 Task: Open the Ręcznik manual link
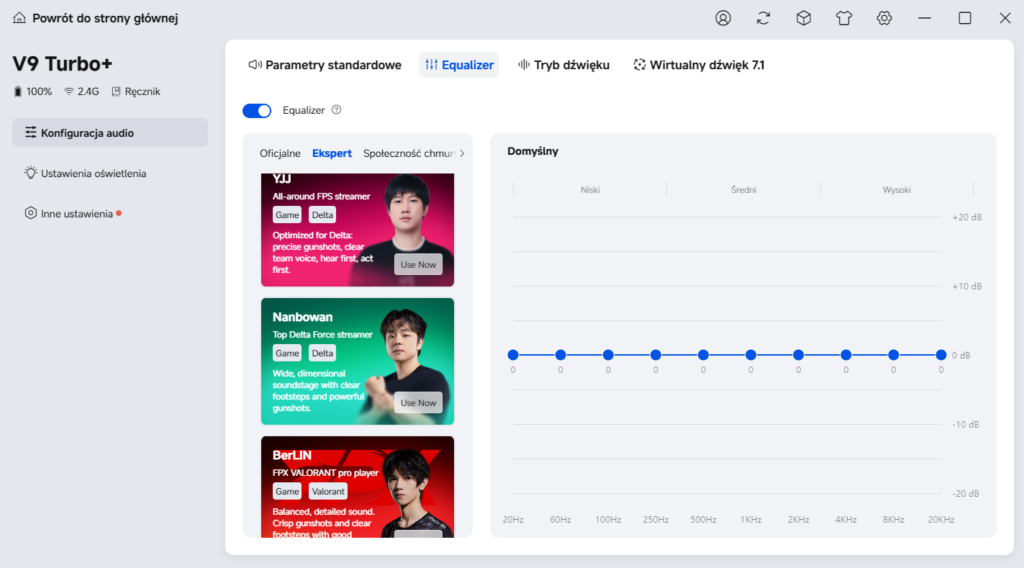tap(136, 91)
